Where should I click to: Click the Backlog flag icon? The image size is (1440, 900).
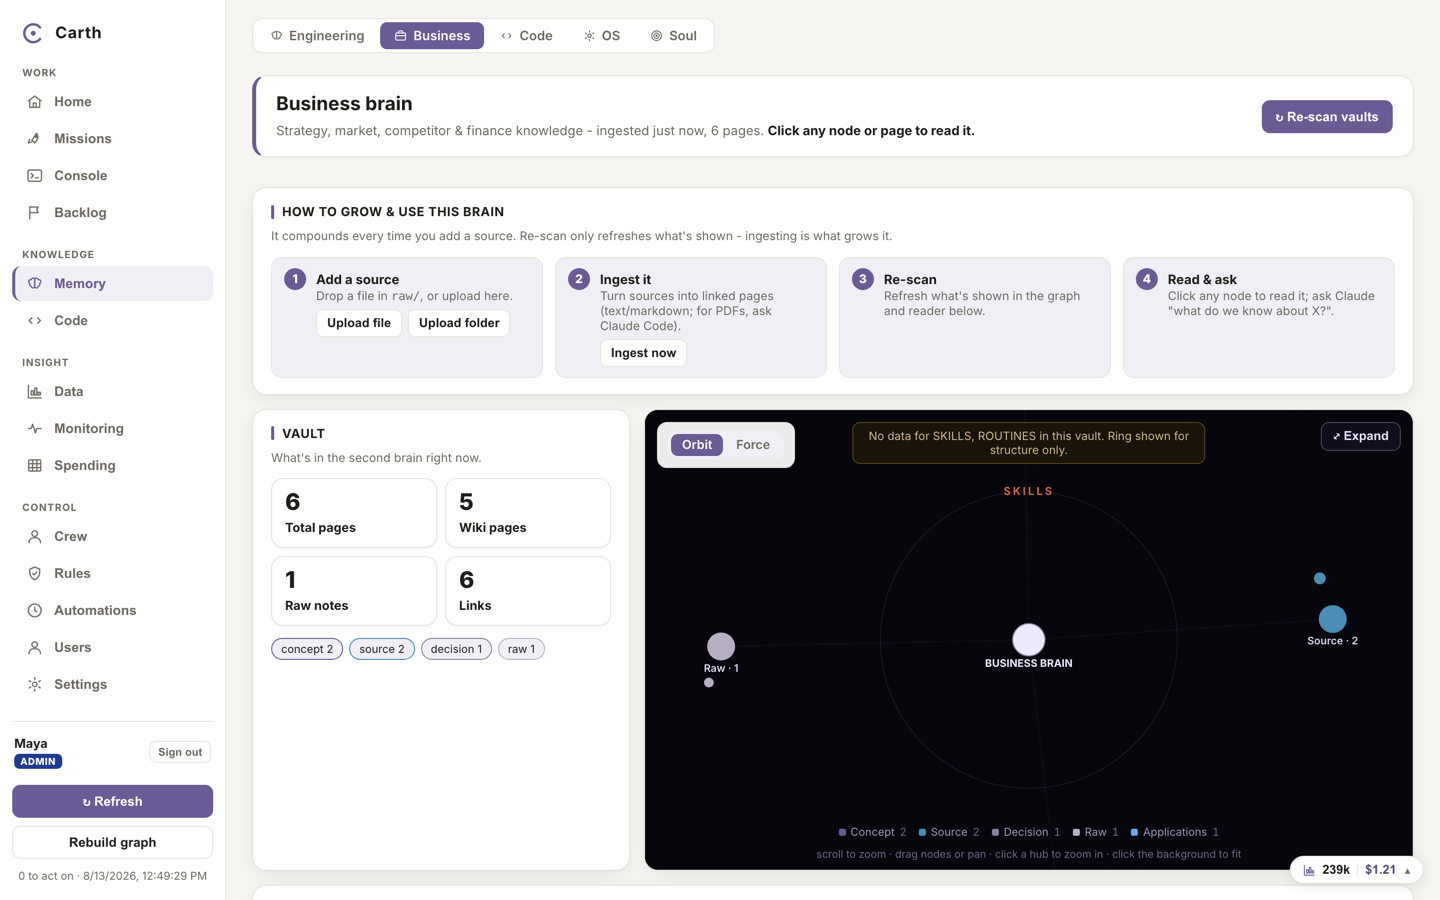click(35, 213)
